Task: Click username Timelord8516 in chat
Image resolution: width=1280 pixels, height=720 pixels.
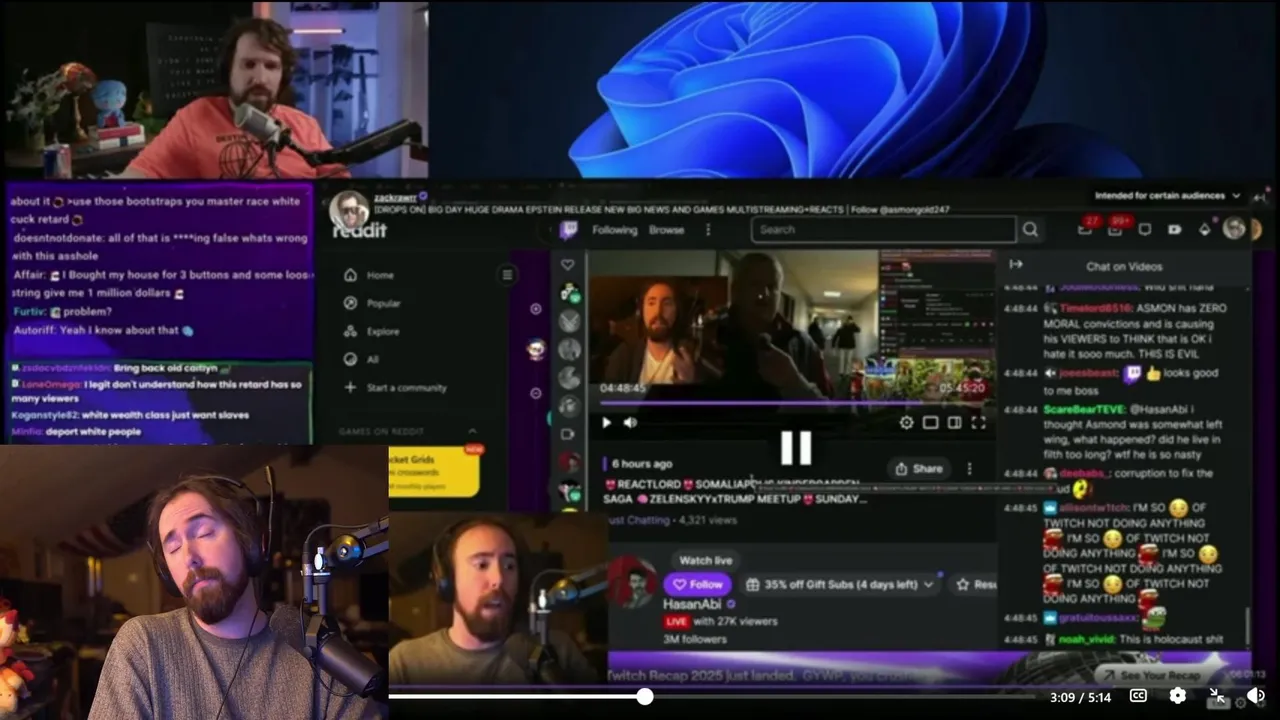Action: [x=1093, y=309]
